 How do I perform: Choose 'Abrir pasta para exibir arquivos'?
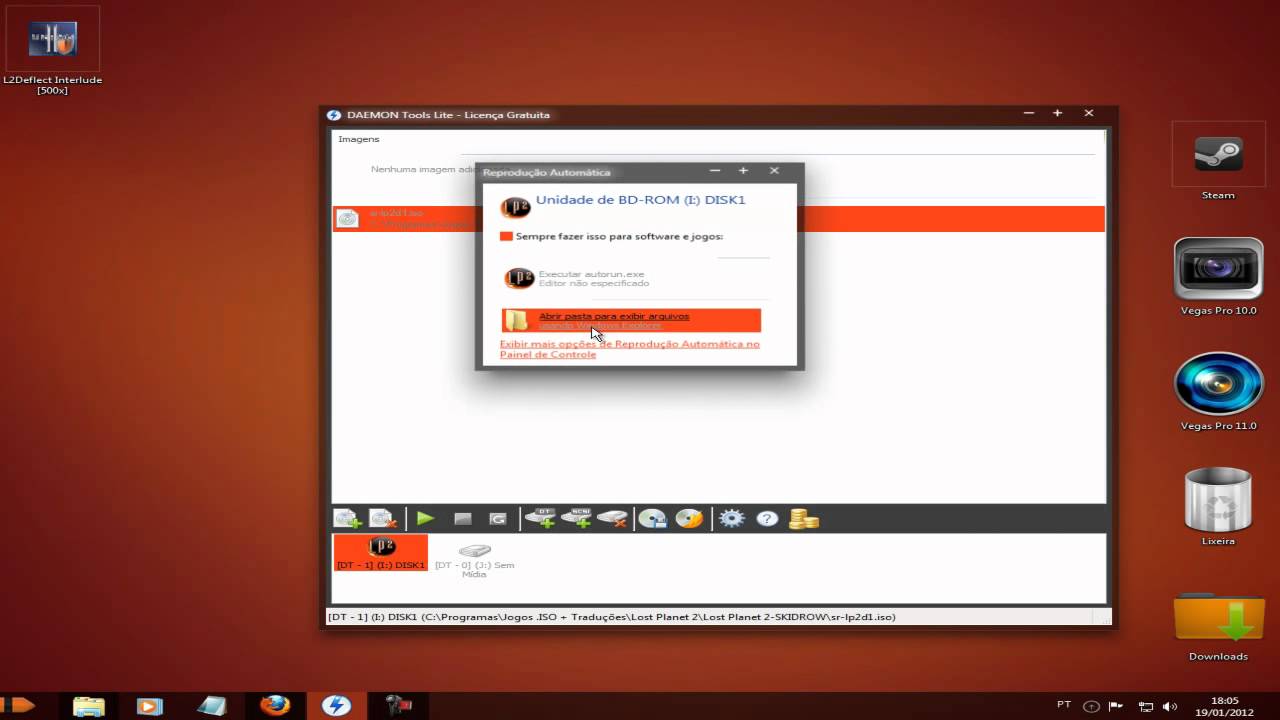click(x=631, y=320)
